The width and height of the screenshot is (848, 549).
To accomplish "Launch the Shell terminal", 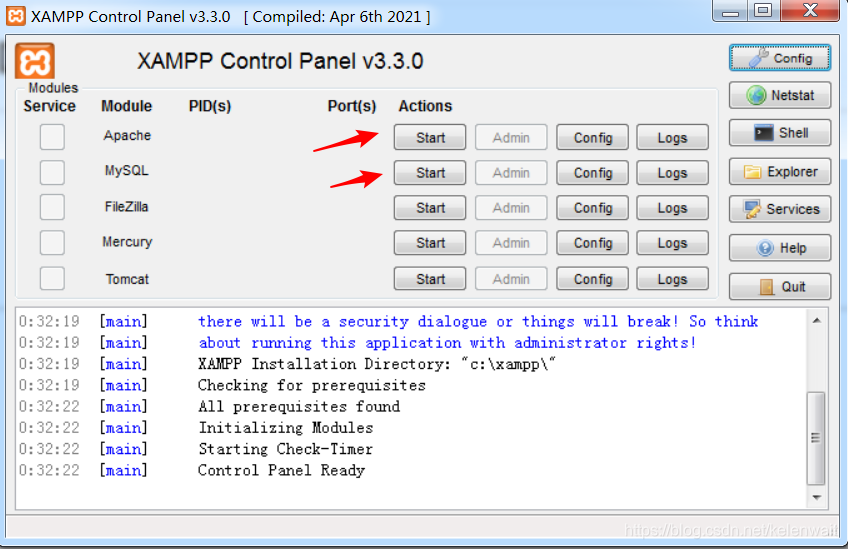I will click(780, 133).
